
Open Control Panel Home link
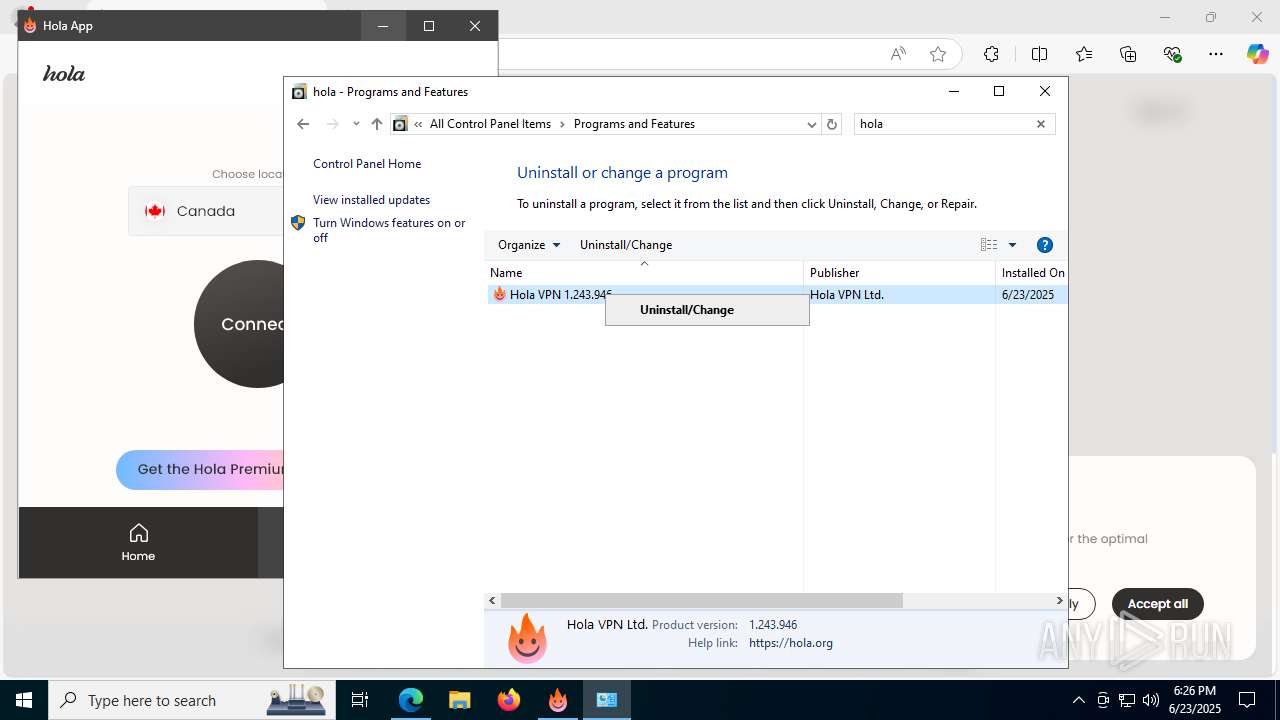click(x=367, y=164)
